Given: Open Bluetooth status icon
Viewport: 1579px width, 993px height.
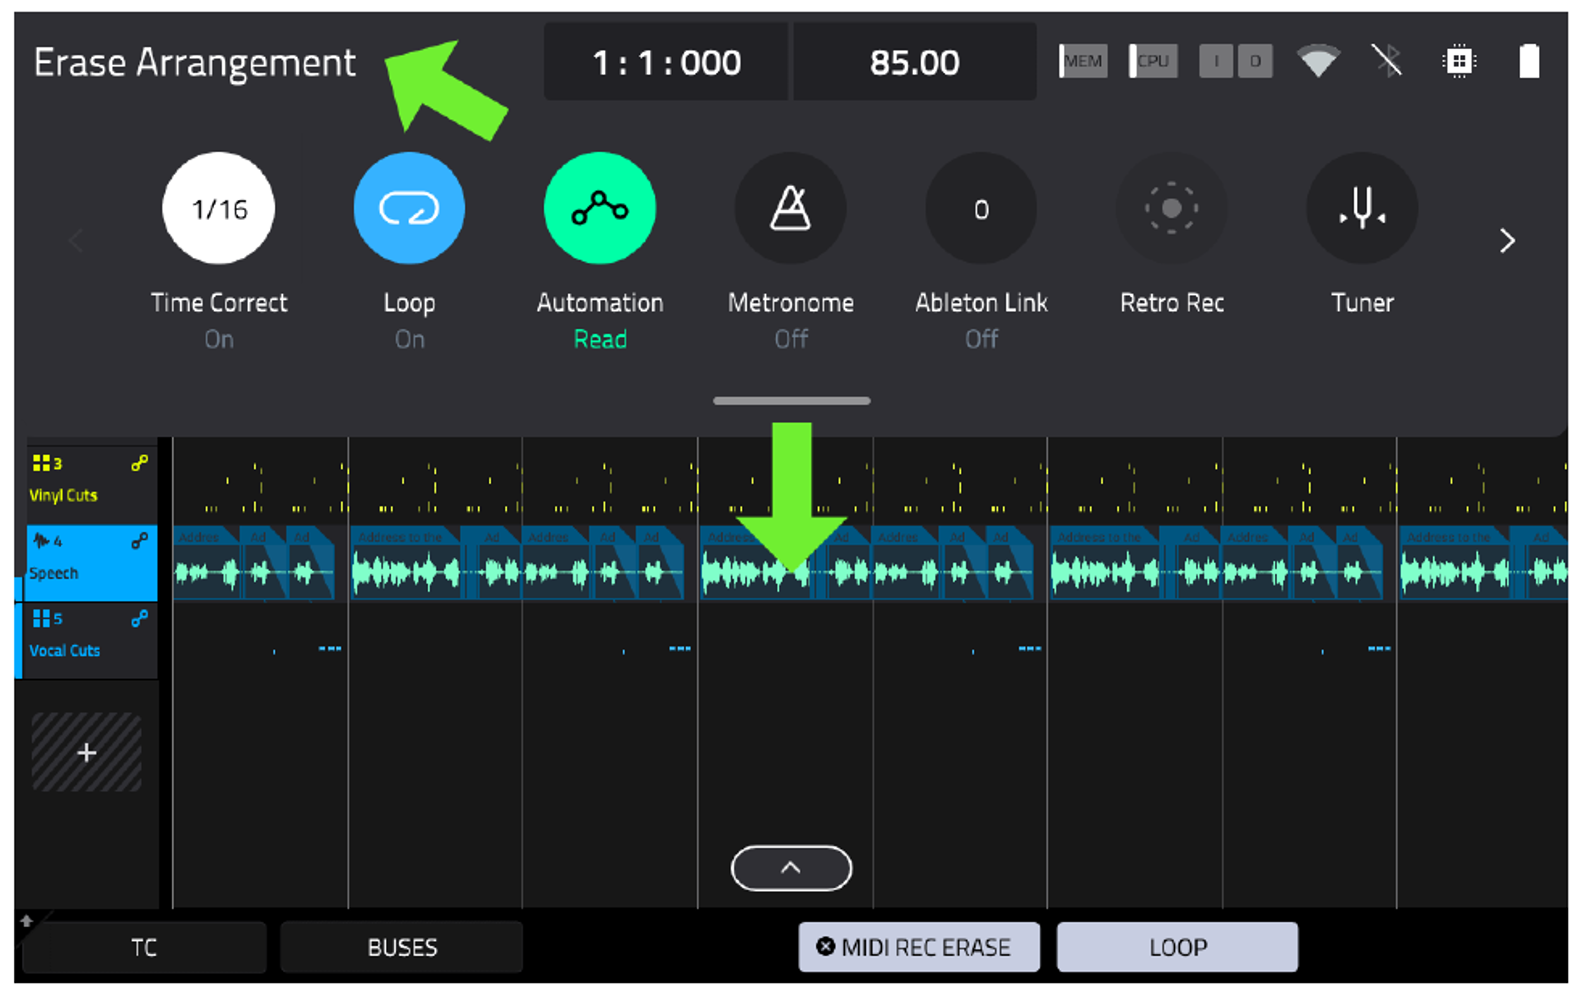Looking at the screenshot, I should 1387,61.
